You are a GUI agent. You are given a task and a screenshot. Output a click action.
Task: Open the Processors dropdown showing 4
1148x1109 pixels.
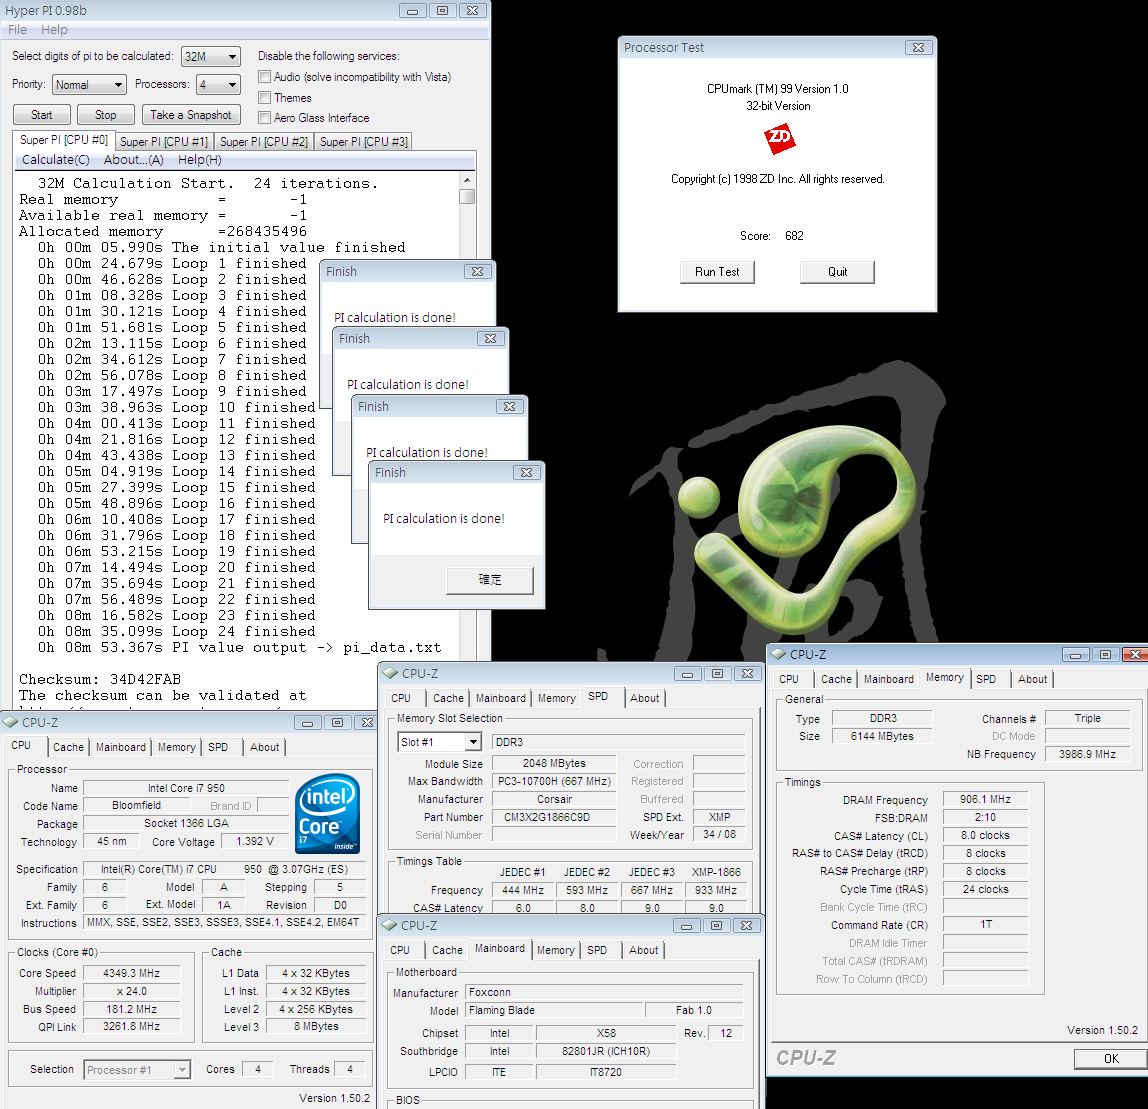218,85
